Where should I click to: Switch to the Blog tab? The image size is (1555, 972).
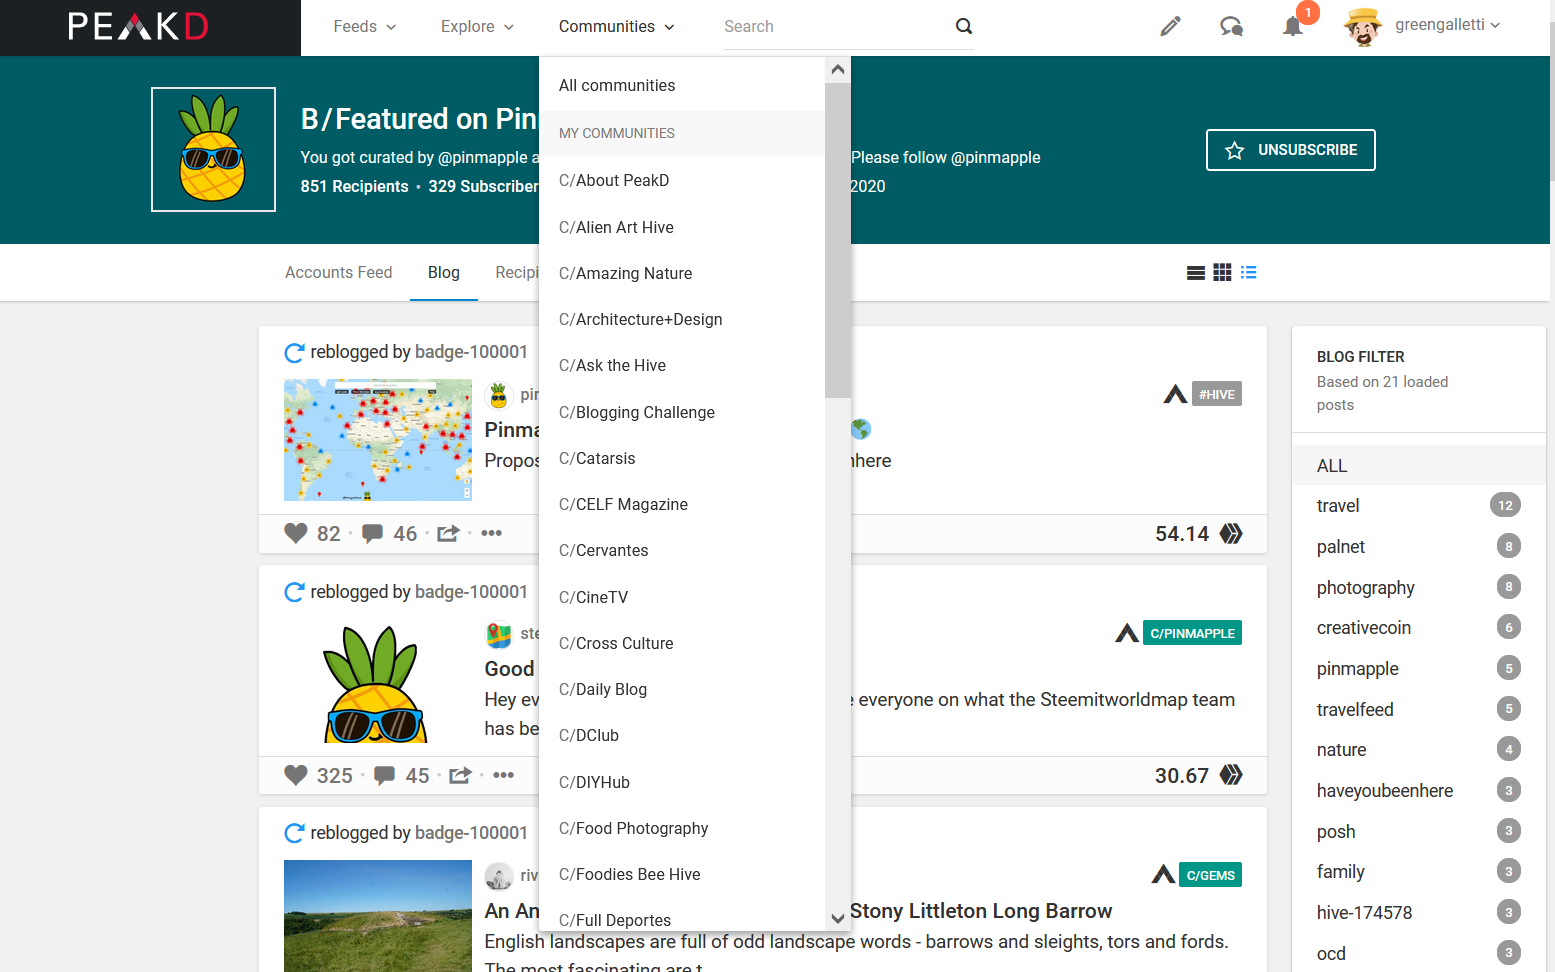tap(444, 272)
